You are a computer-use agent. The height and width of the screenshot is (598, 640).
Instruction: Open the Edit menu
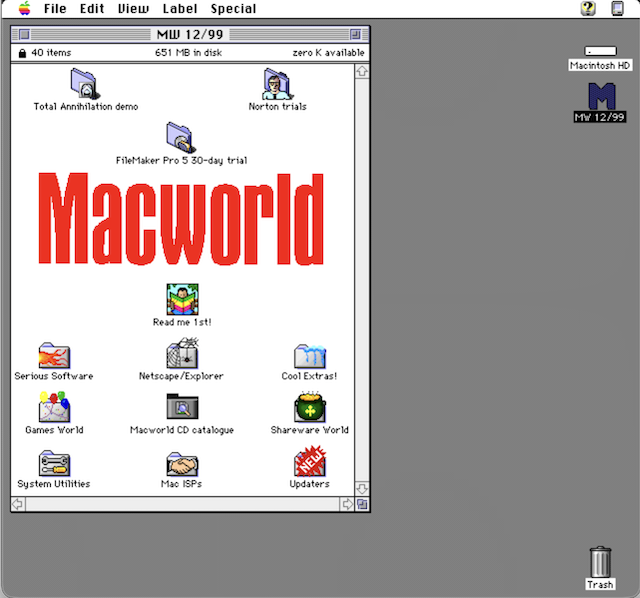click(x=92, y=9)
